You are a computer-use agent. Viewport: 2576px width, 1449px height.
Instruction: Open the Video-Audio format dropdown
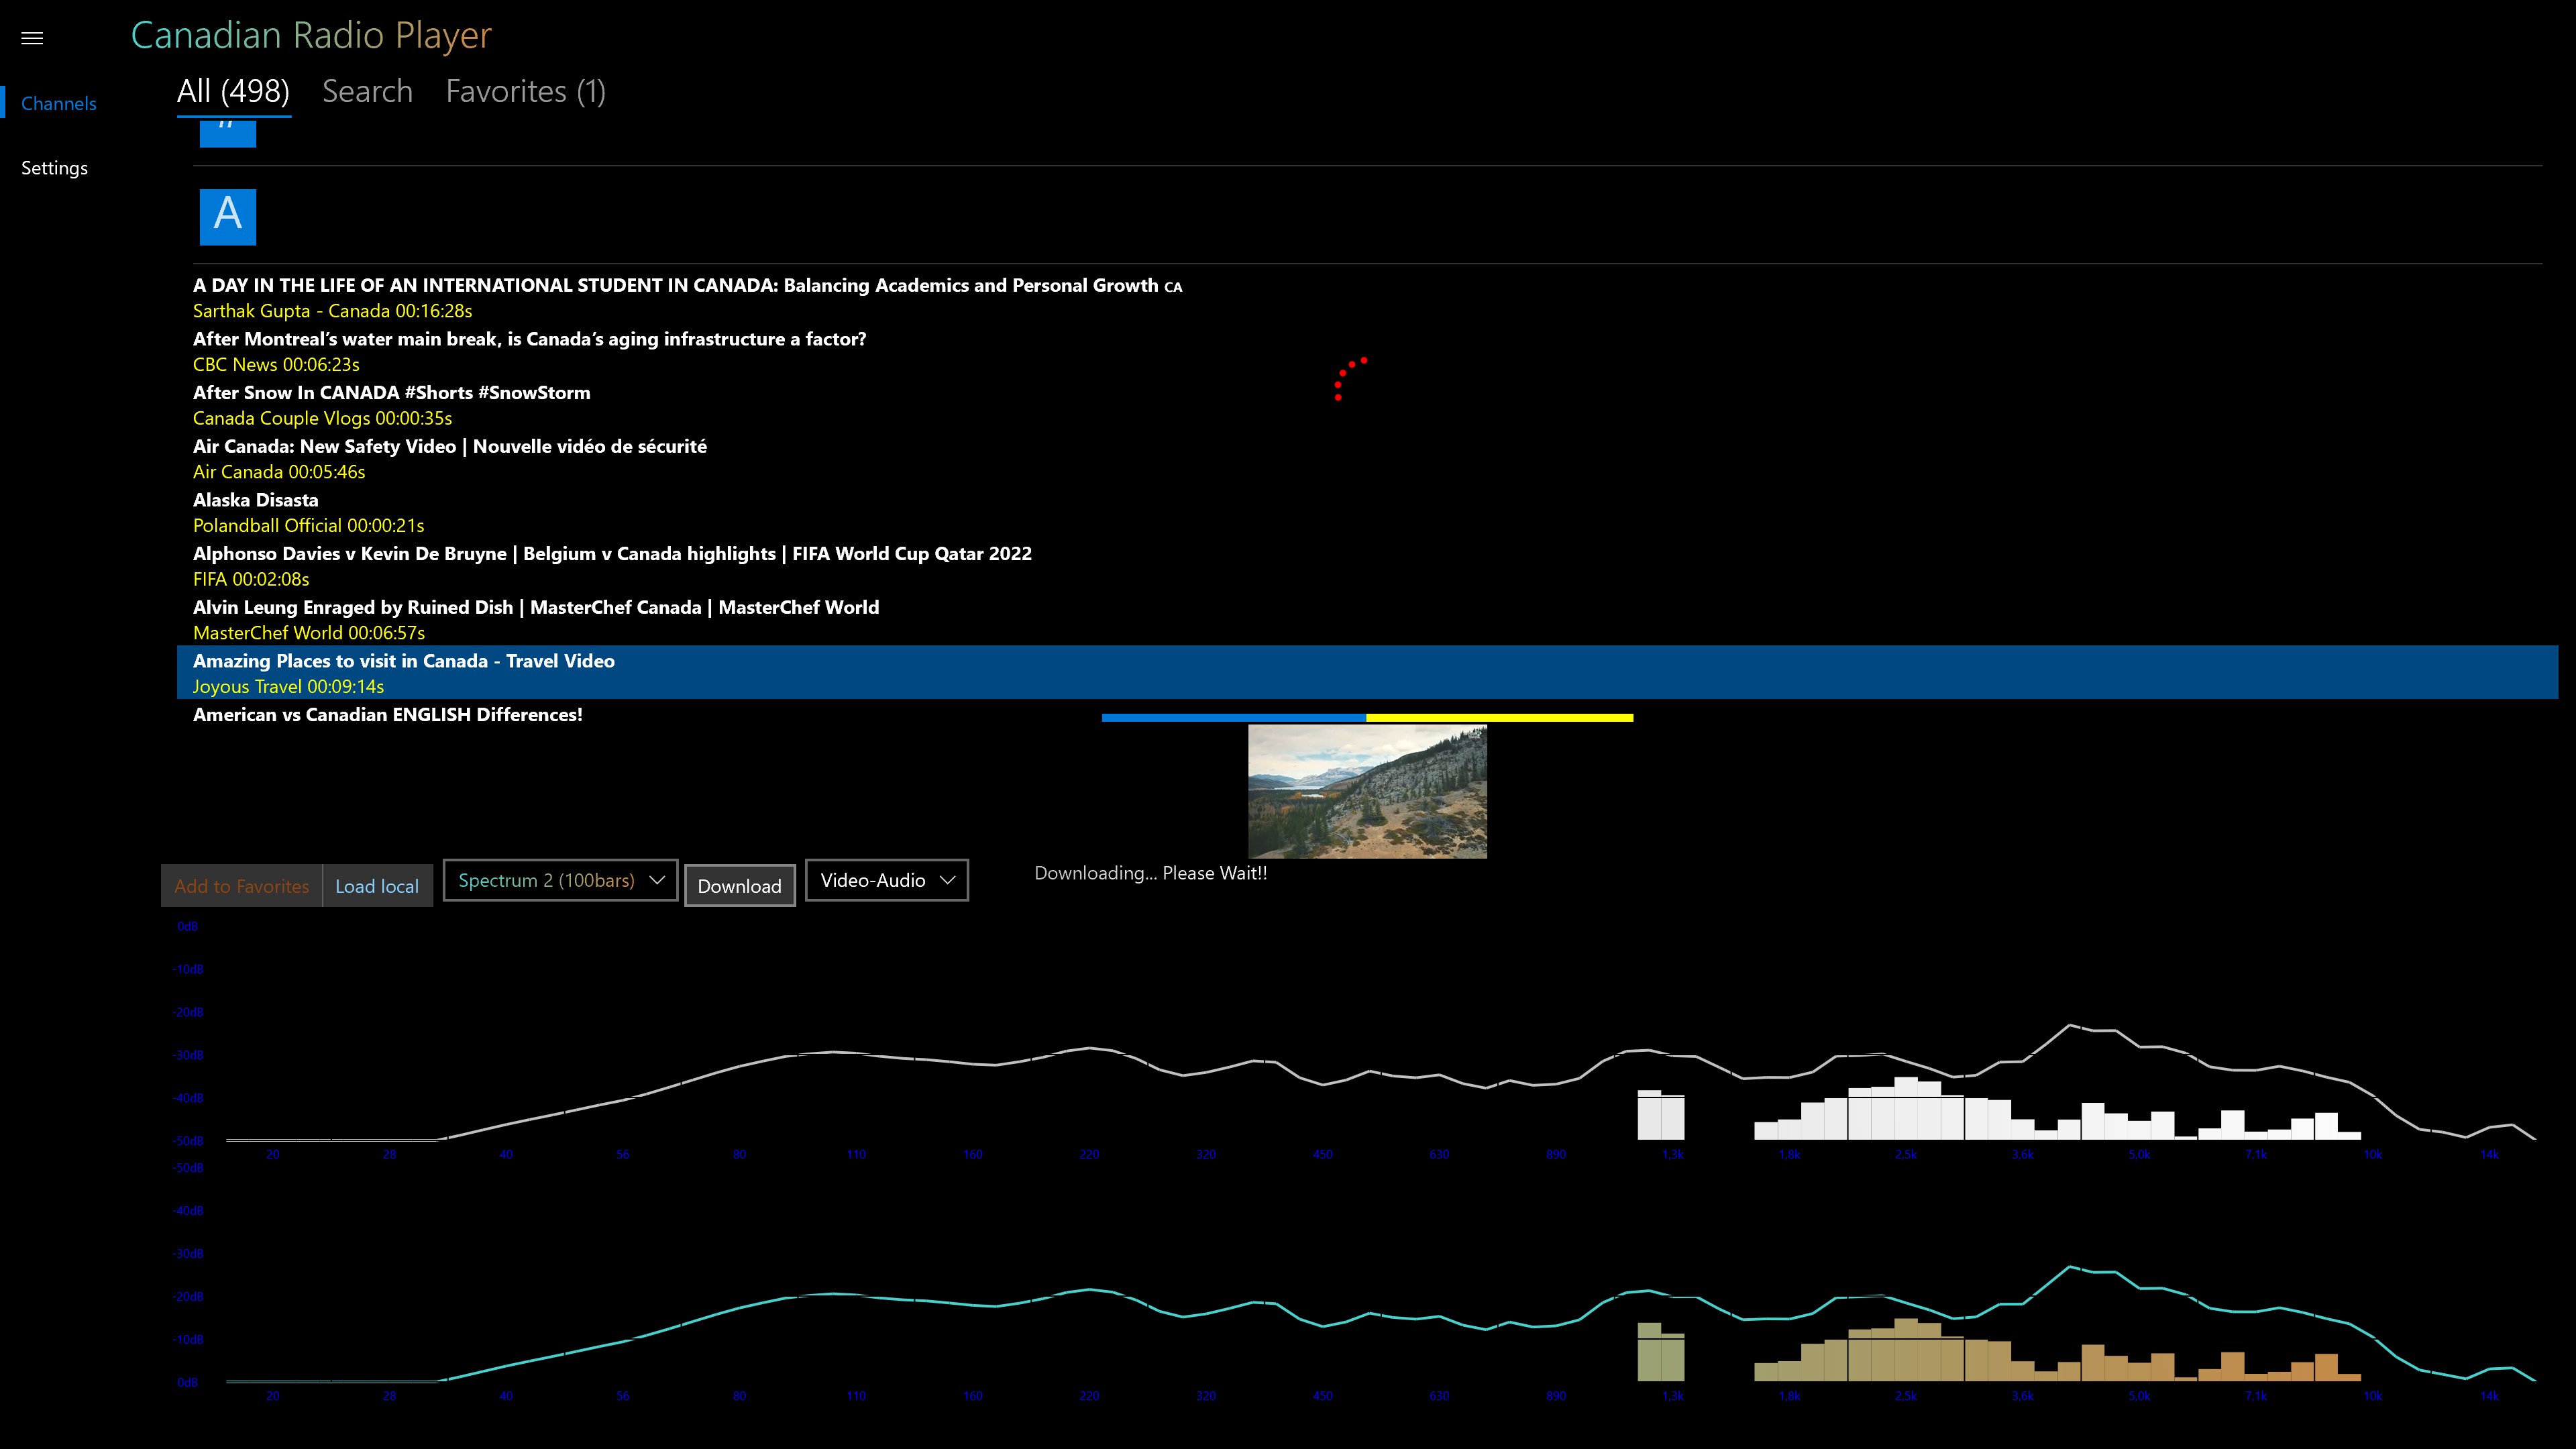(x=886, y=880)
